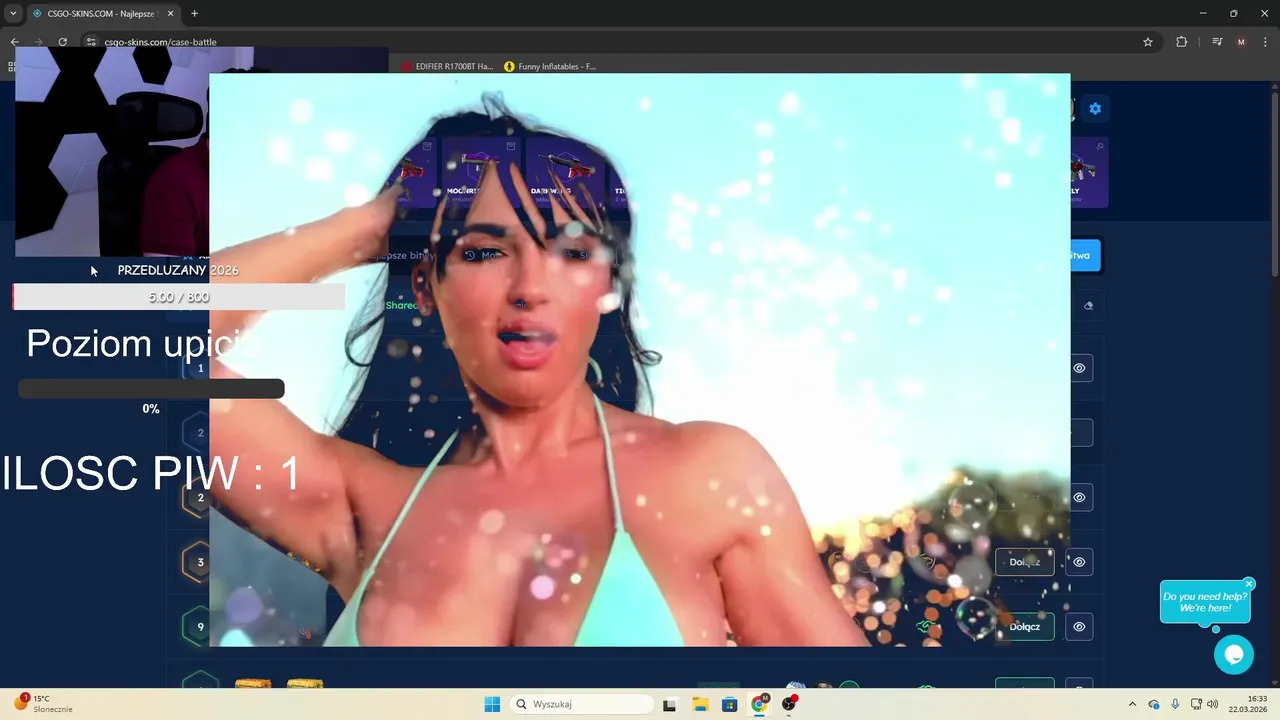Image resolution: width=1280 pixels, height=720 pixels.
Task: Click the Wyszukaj taskbar search box
Action: (583, 704)
